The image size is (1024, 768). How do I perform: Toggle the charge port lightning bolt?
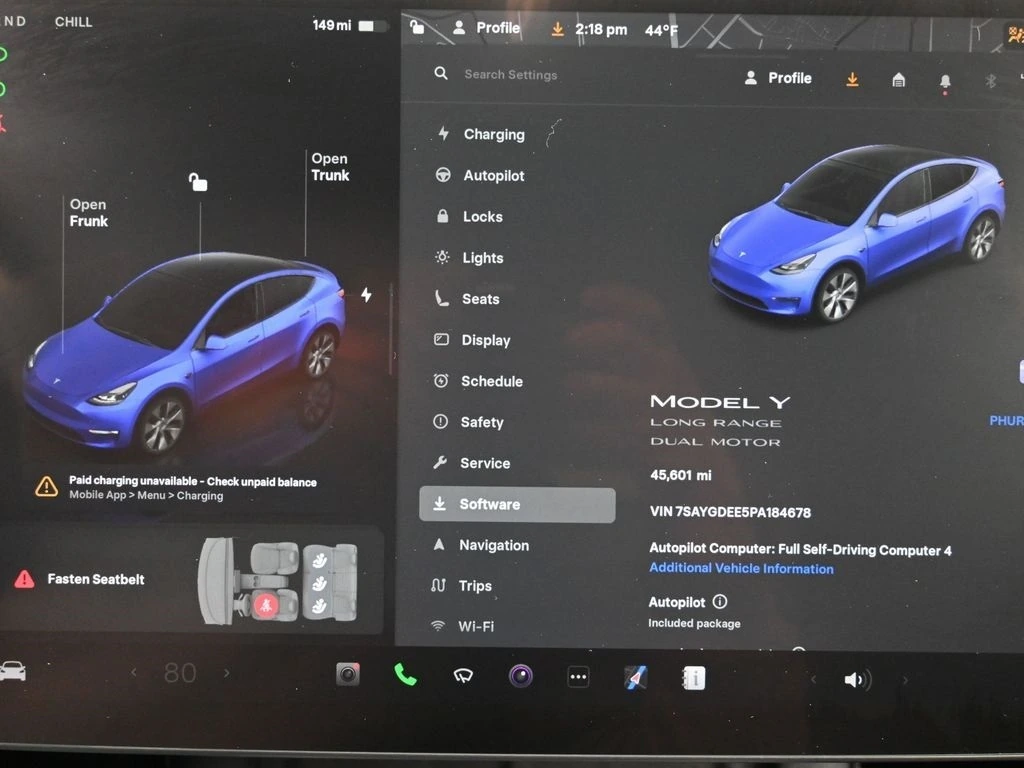[366, 295]
